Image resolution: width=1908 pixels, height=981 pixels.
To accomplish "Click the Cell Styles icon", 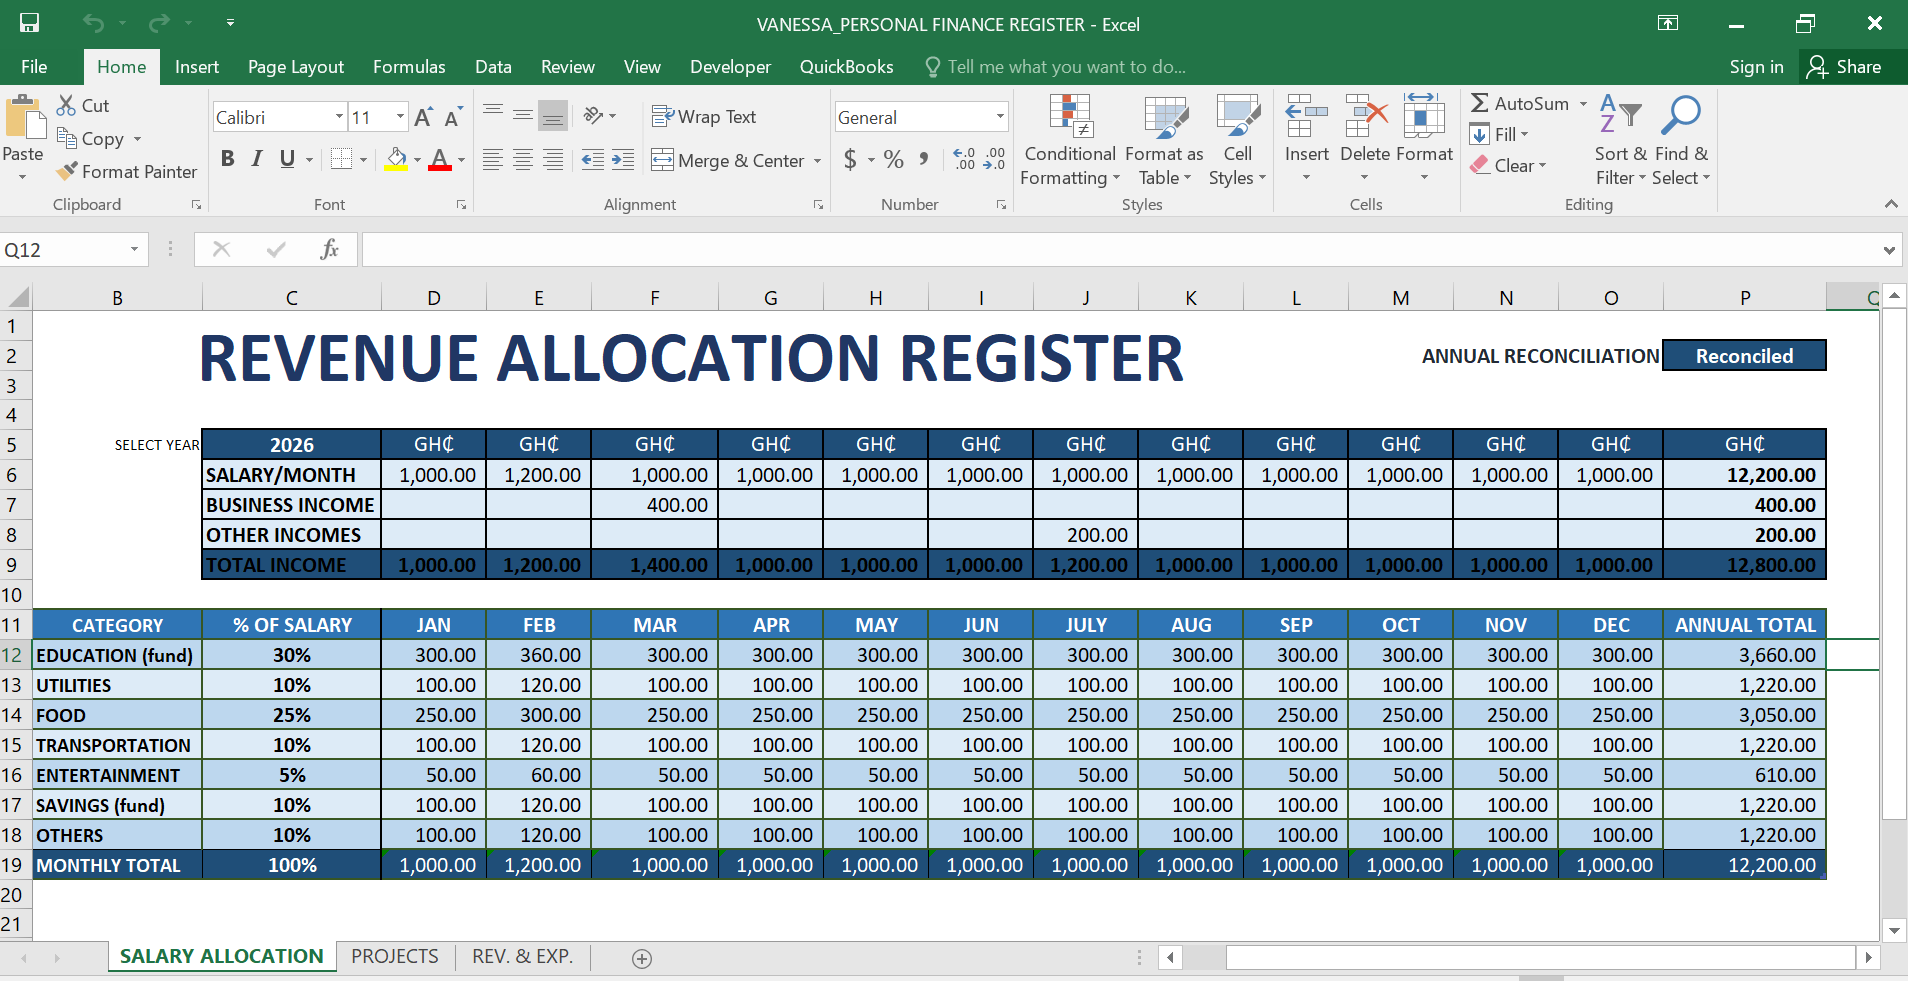I will (x=1238, y=116).
